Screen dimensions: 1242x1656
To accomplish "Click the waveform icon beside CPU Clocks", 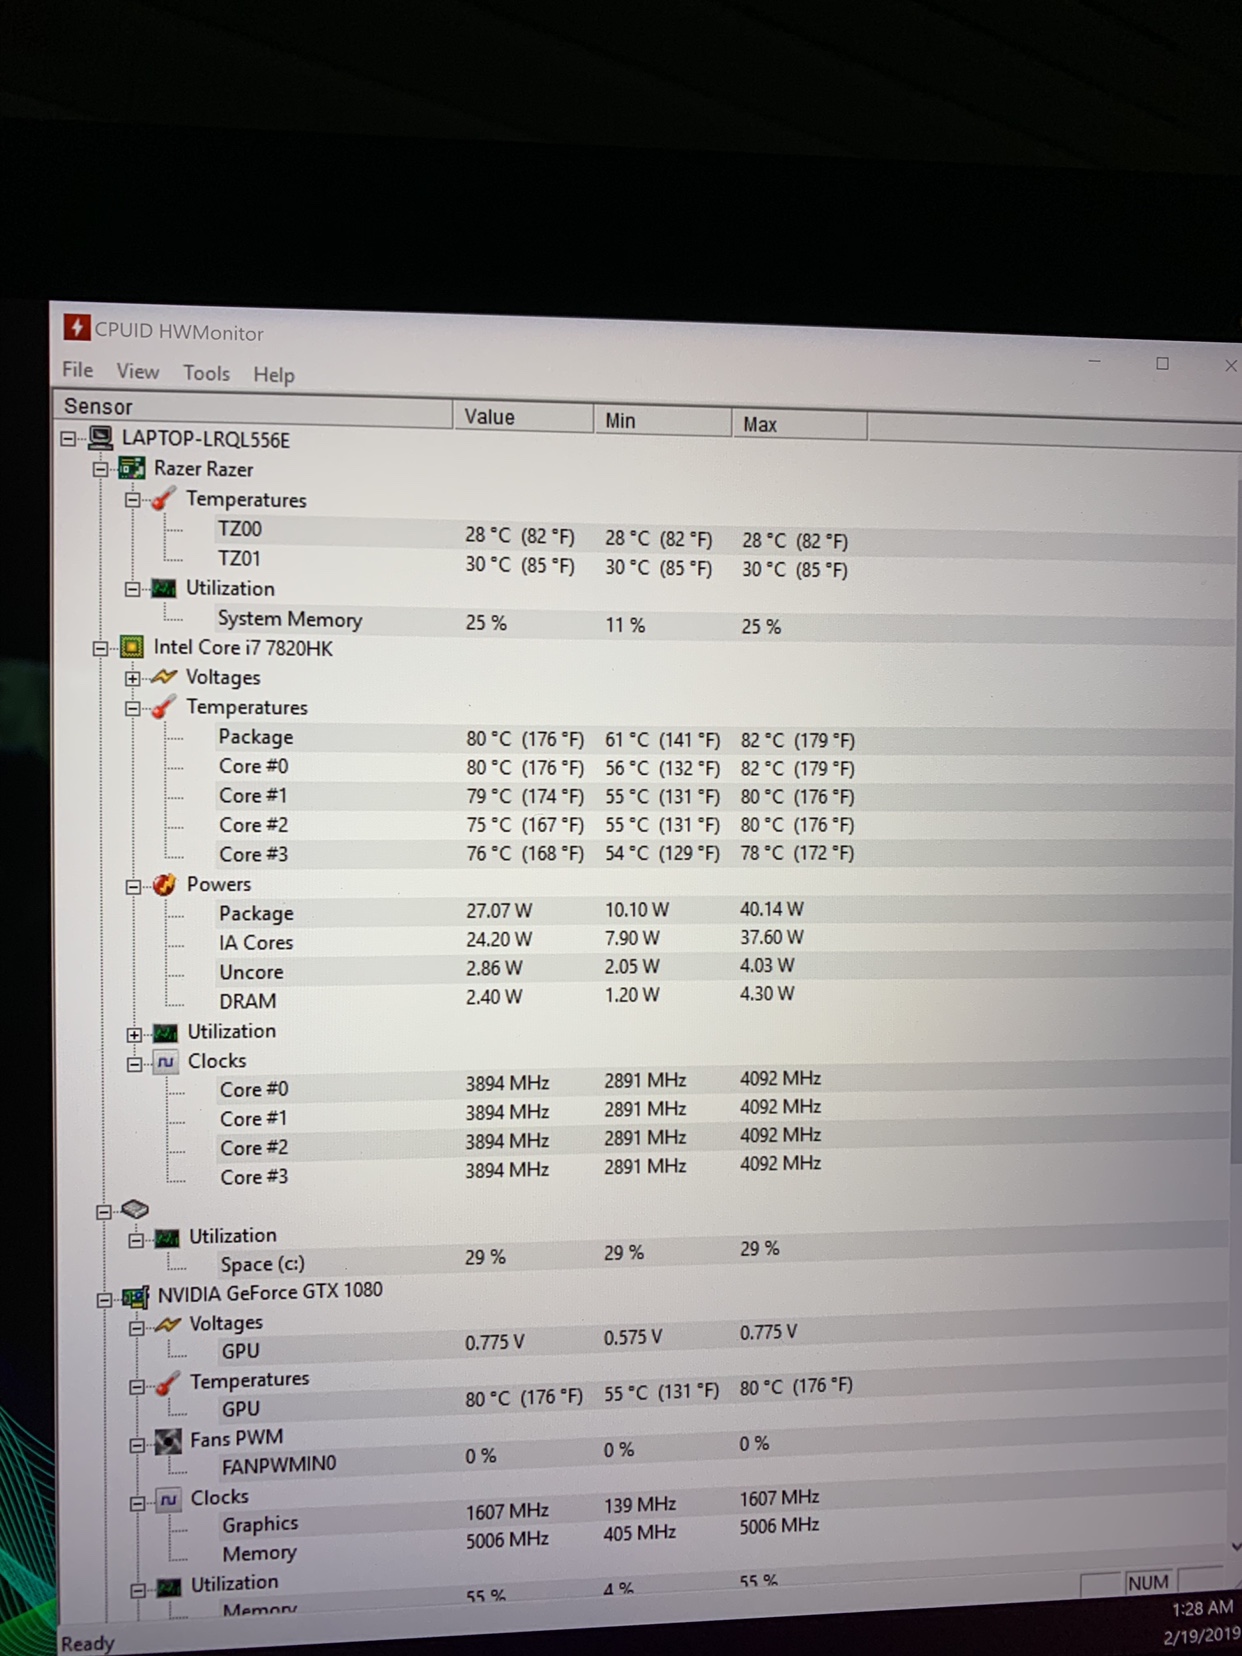I will click(166, 1062).
